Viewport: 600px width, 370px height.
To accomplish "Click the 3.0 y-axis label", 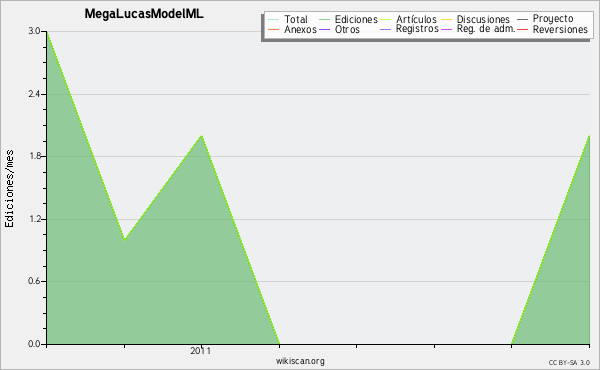I will [34, 31].
